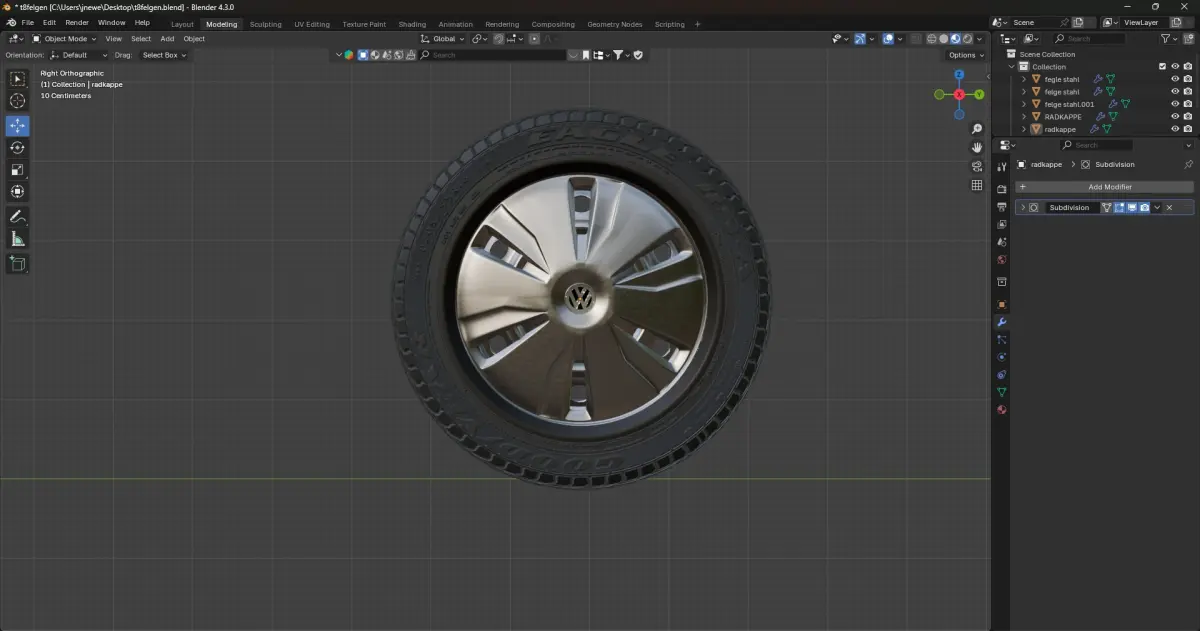Select the Move tool
Image resolution: width=1200 pixels, height=631 pixels.
click(17, 126)
